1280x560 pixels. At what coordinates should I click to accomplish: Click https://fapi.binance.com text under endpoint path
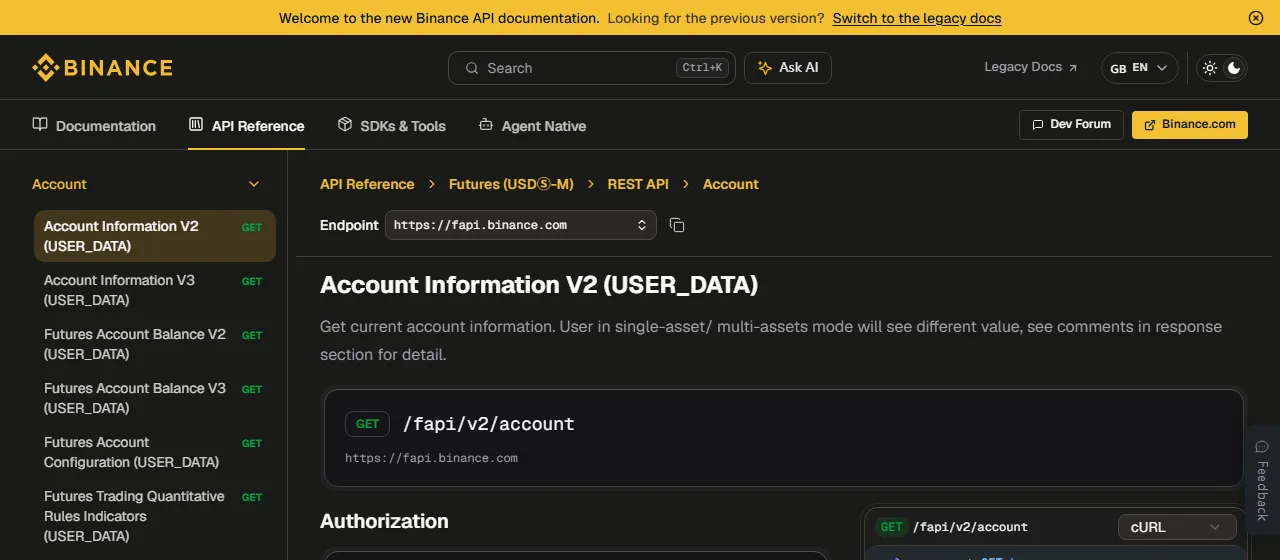[431, 458]
